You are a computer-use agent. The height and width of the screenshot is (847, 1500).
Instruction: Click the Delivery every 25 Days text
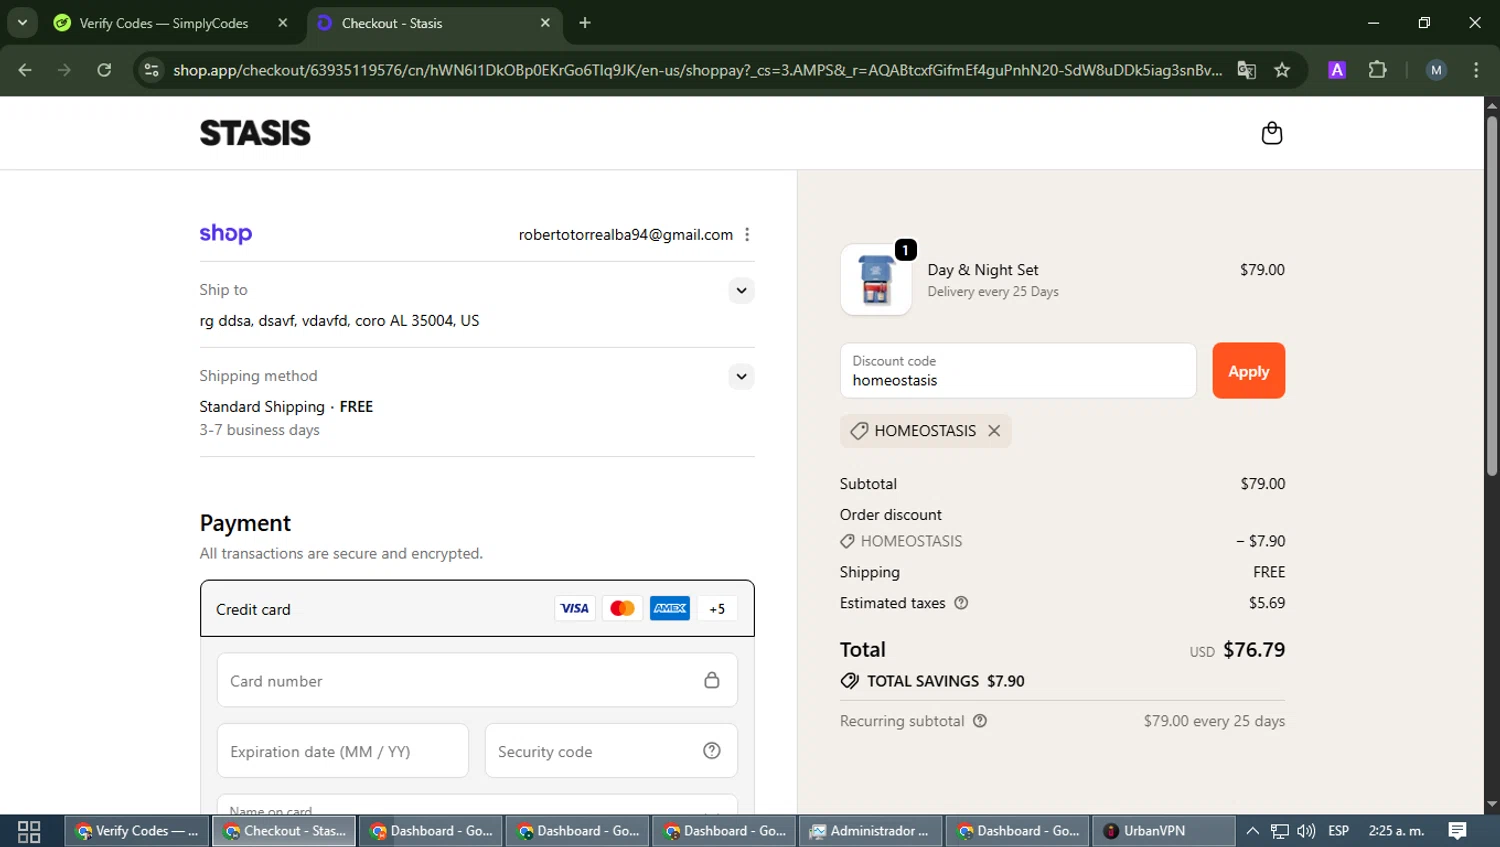coord(992,292)
